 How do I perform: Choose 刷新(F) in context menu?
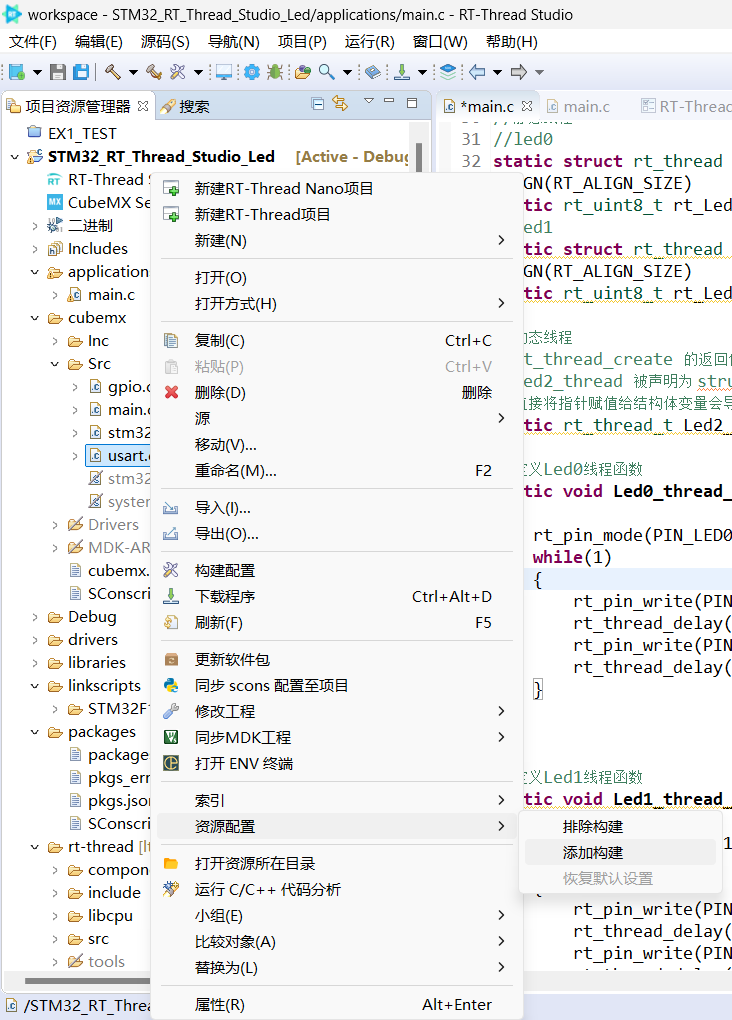click(337, 623)
